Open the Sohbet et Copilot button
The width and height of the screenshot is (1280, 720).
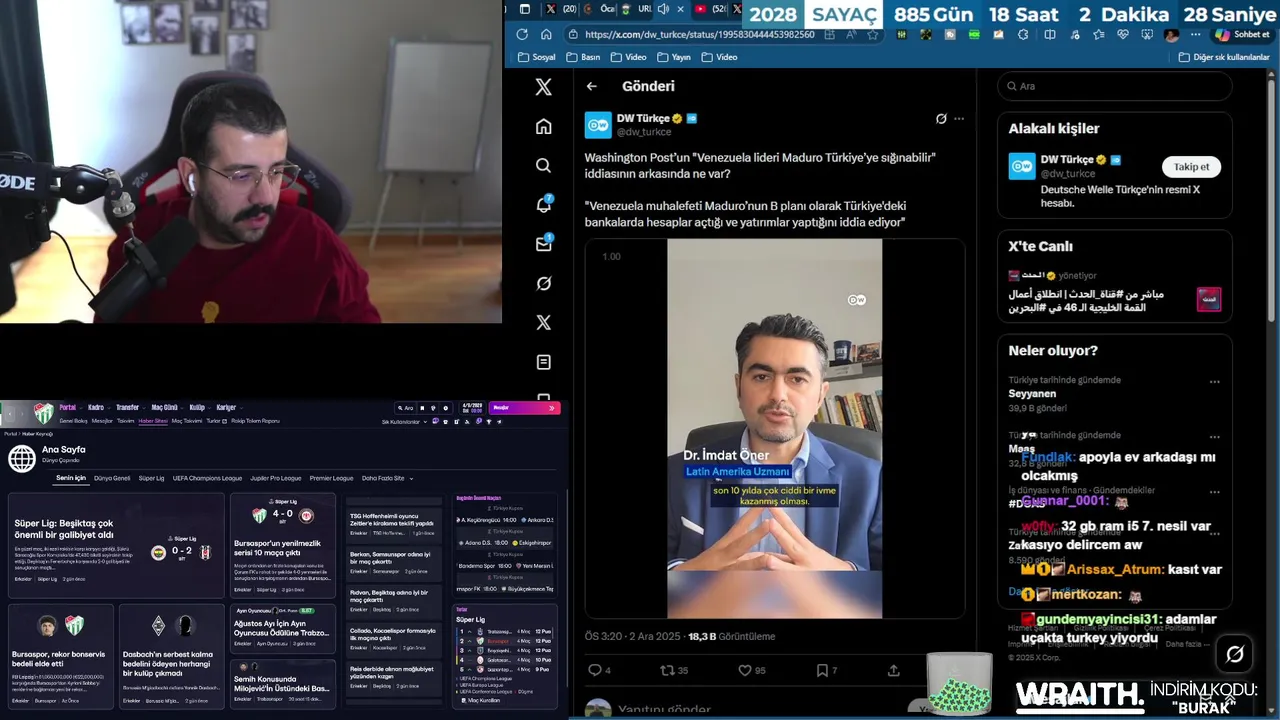tap(1242, 34)
